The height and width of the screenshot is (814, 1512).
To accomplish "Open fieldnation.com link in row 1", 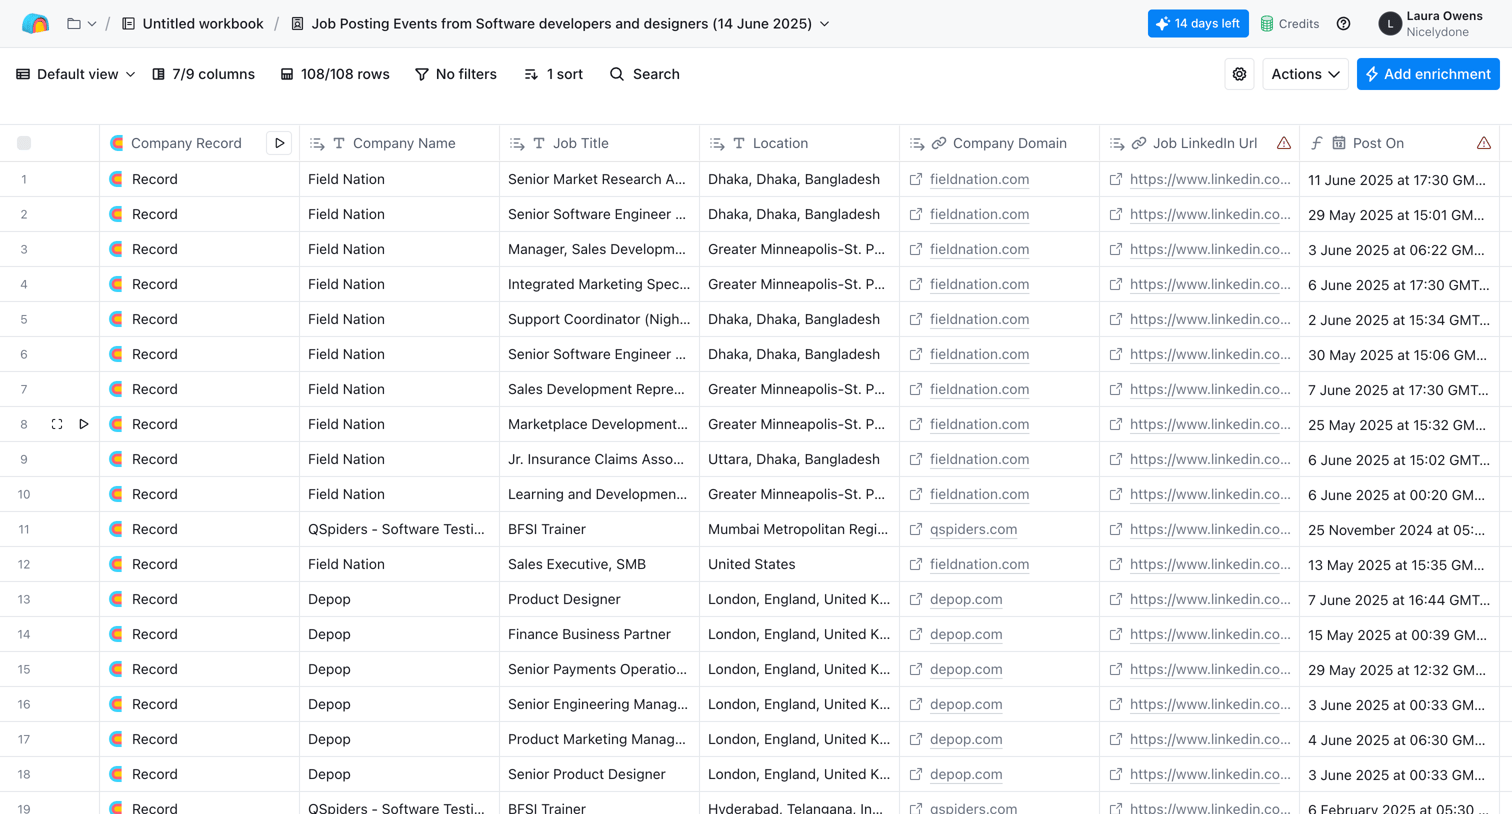I will click(x=979, y=179).
